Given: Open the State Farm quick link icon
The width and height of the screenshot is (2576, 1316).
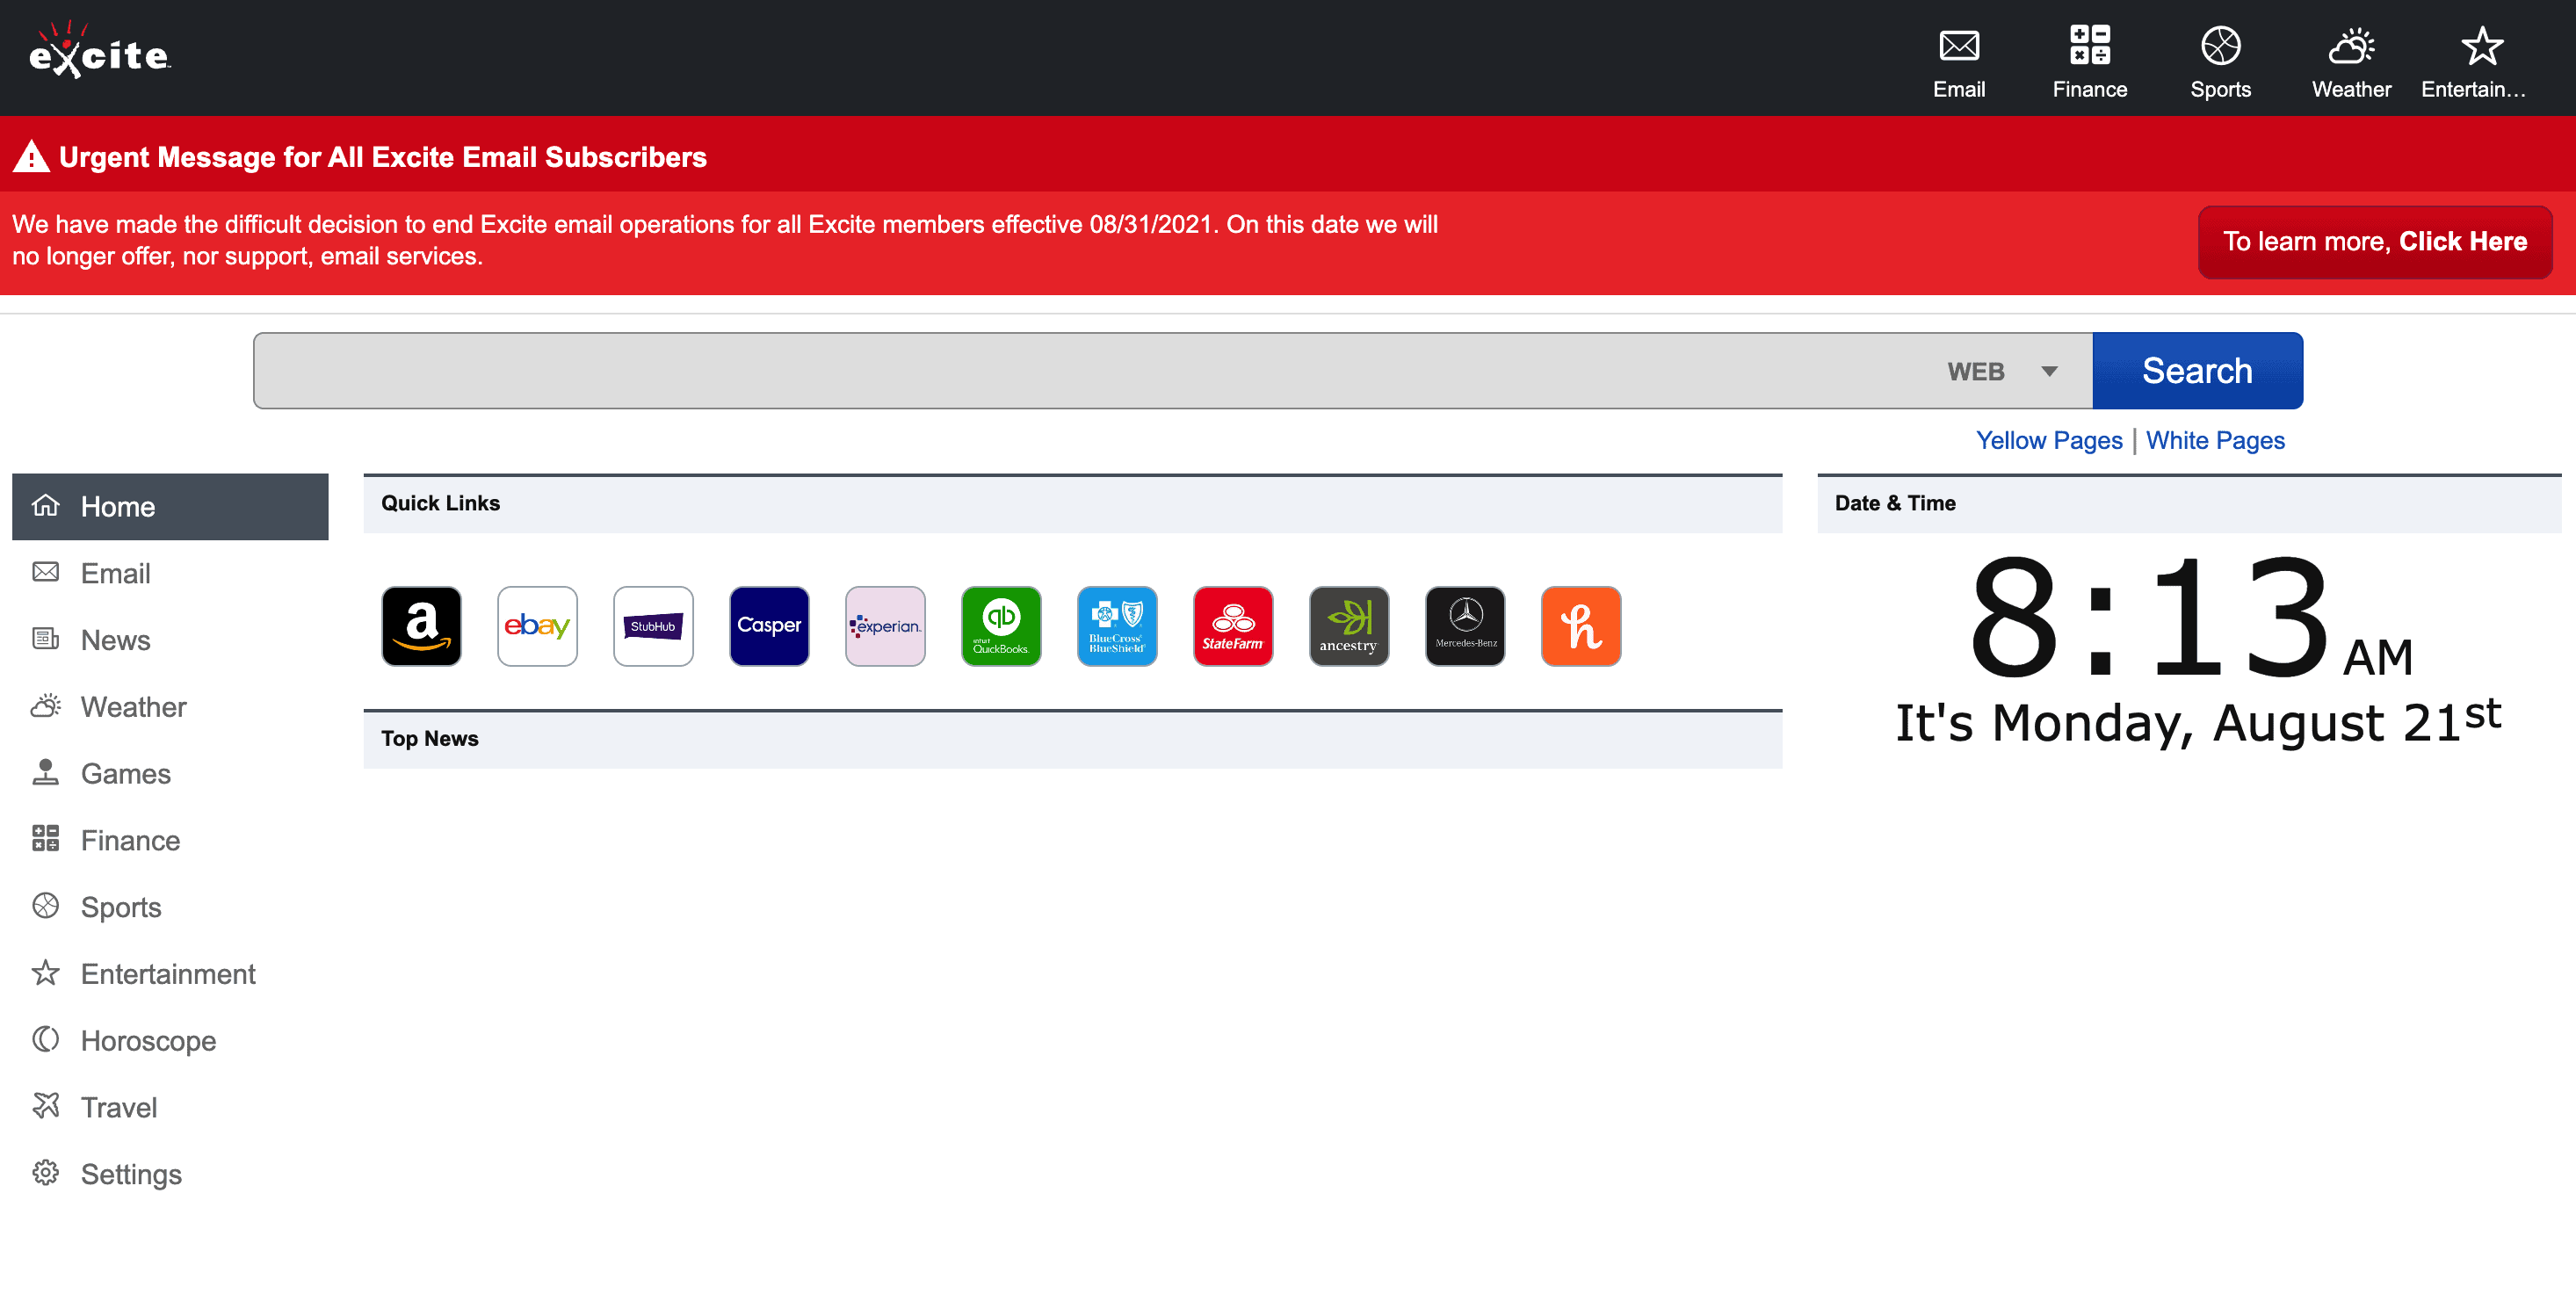Looking at the screenshot, I should click(x=1233, y=626).
